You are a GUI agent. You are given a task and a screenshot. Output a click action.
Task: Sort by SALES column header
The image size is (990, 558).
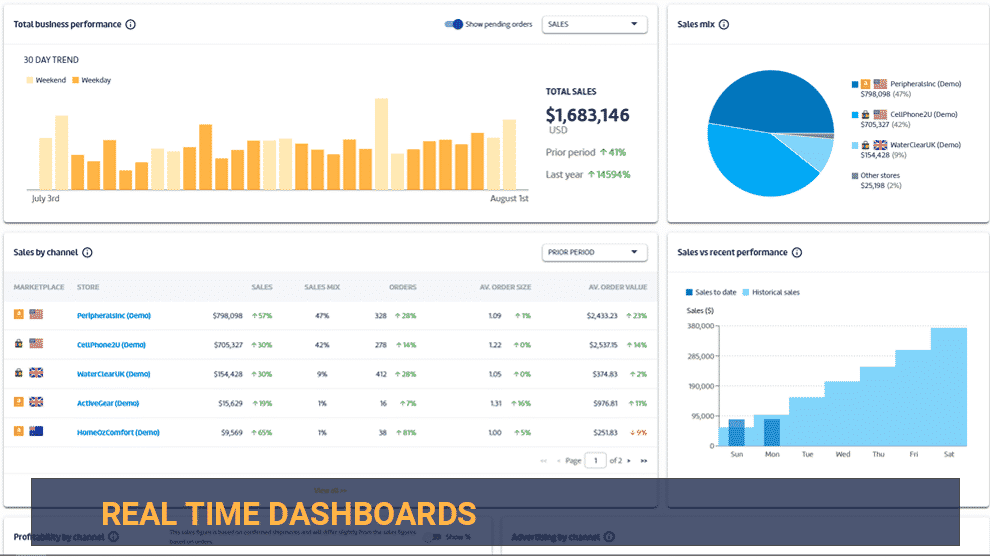coord(262,287)
